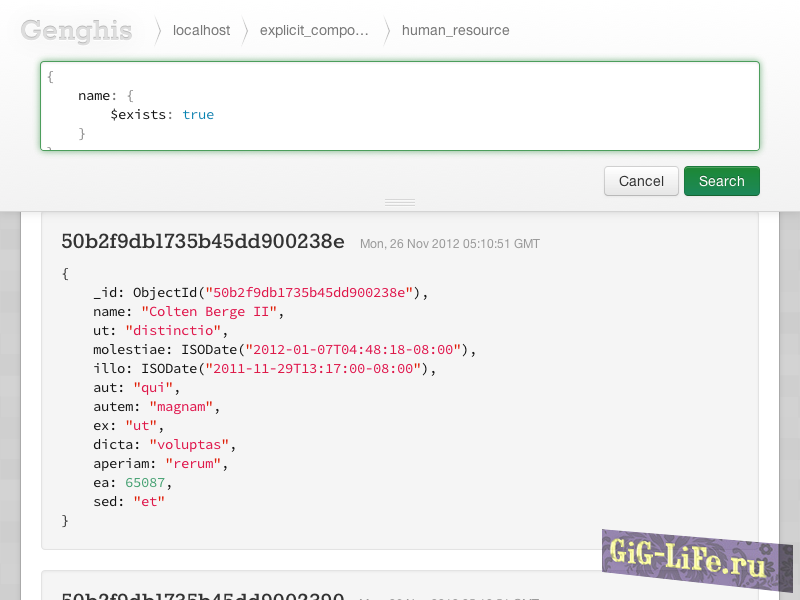Open the explicit_compo… database breadcrumb
The width and height of the screenshot is (800, 600).
[313, 30]
